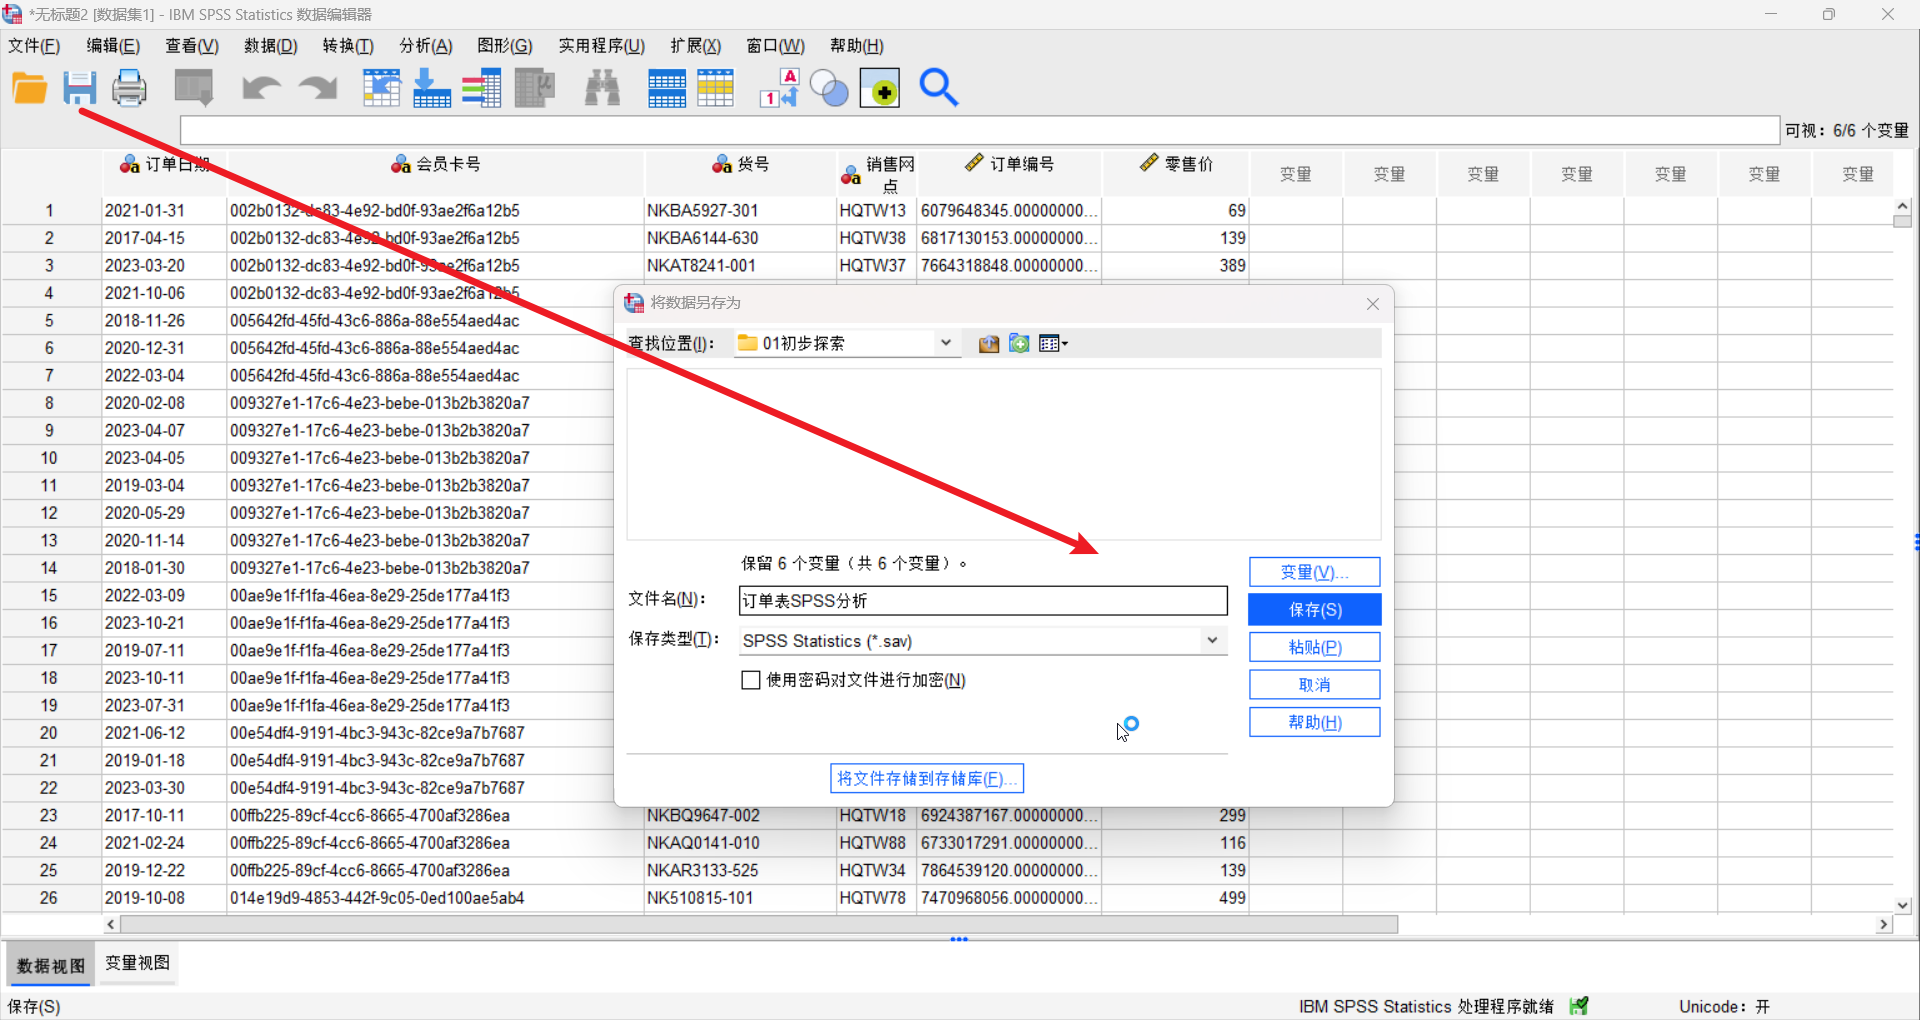1920x1020 pixels.
Task: Click the Undo arrow icon
Action: click(x=261, y=88)
